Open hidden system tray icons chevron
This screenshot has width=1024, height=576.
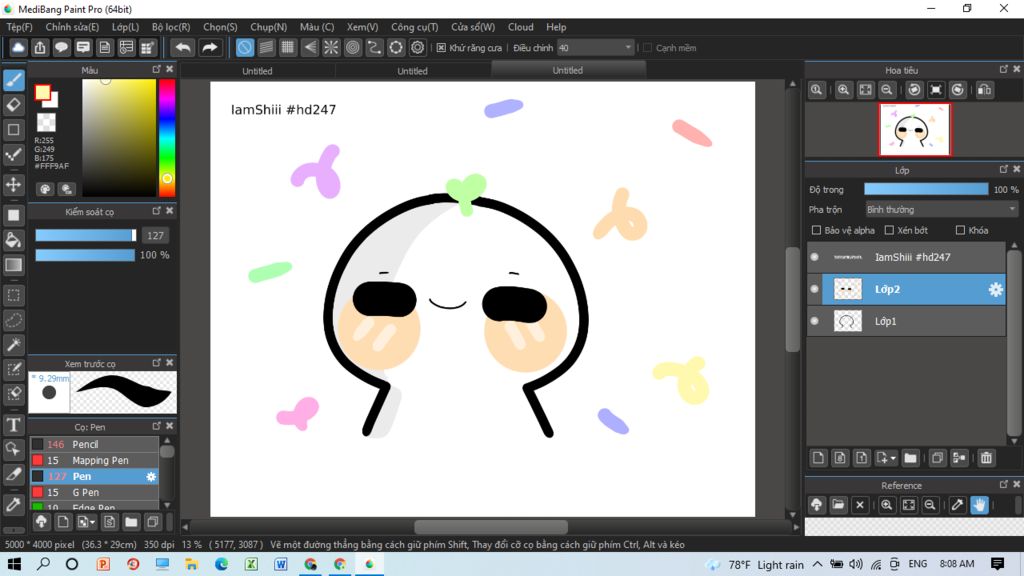coord(818,564)
